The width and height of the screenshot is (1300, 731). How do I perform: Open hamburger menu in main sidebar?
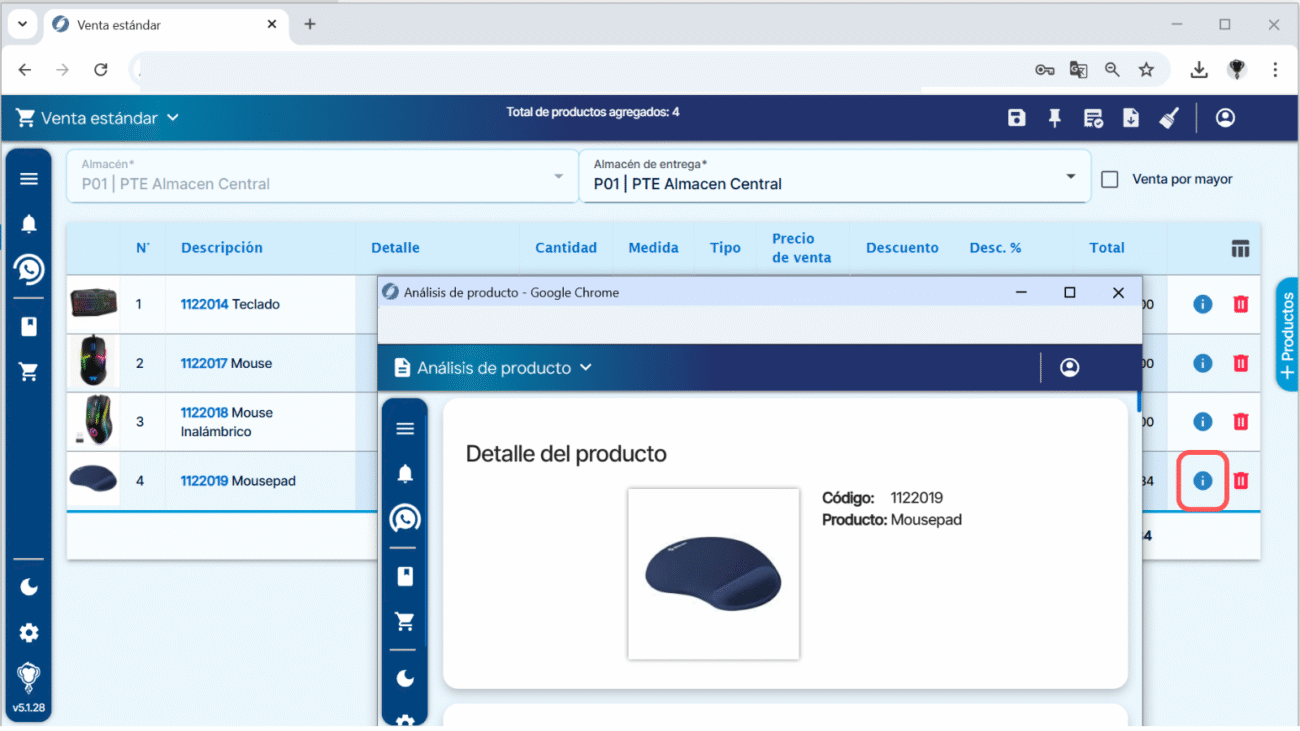[29, 179]
